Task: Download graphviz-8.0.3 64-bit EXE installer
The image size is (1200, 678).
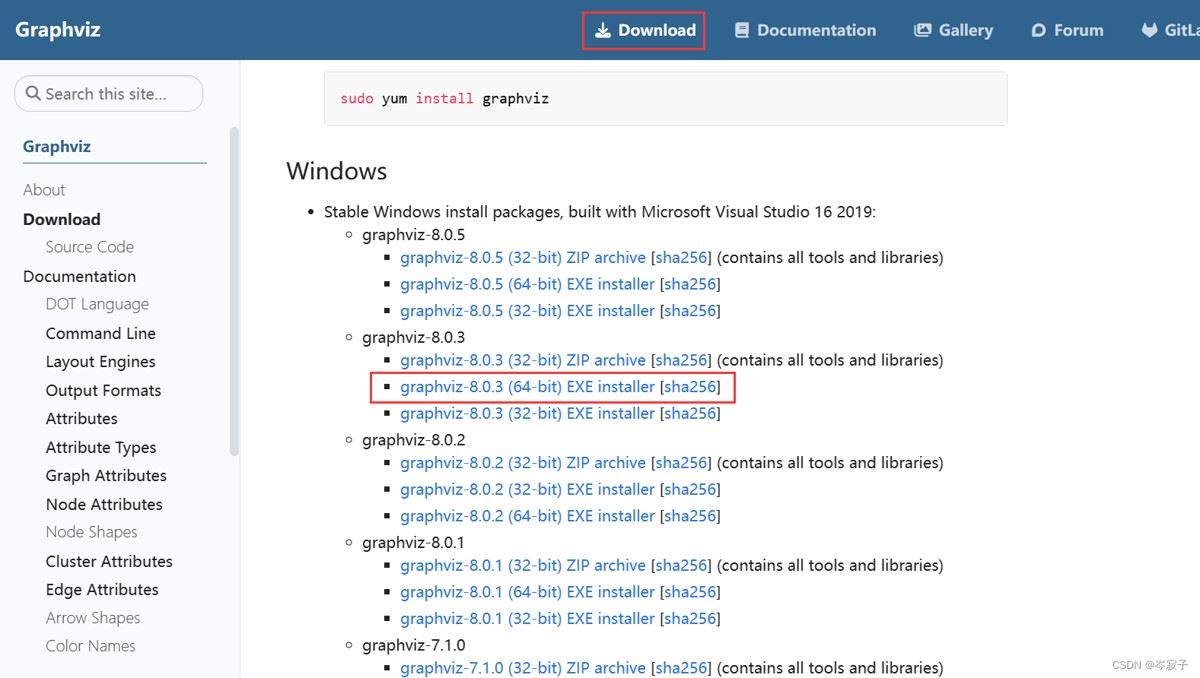Action: point(527,387)
